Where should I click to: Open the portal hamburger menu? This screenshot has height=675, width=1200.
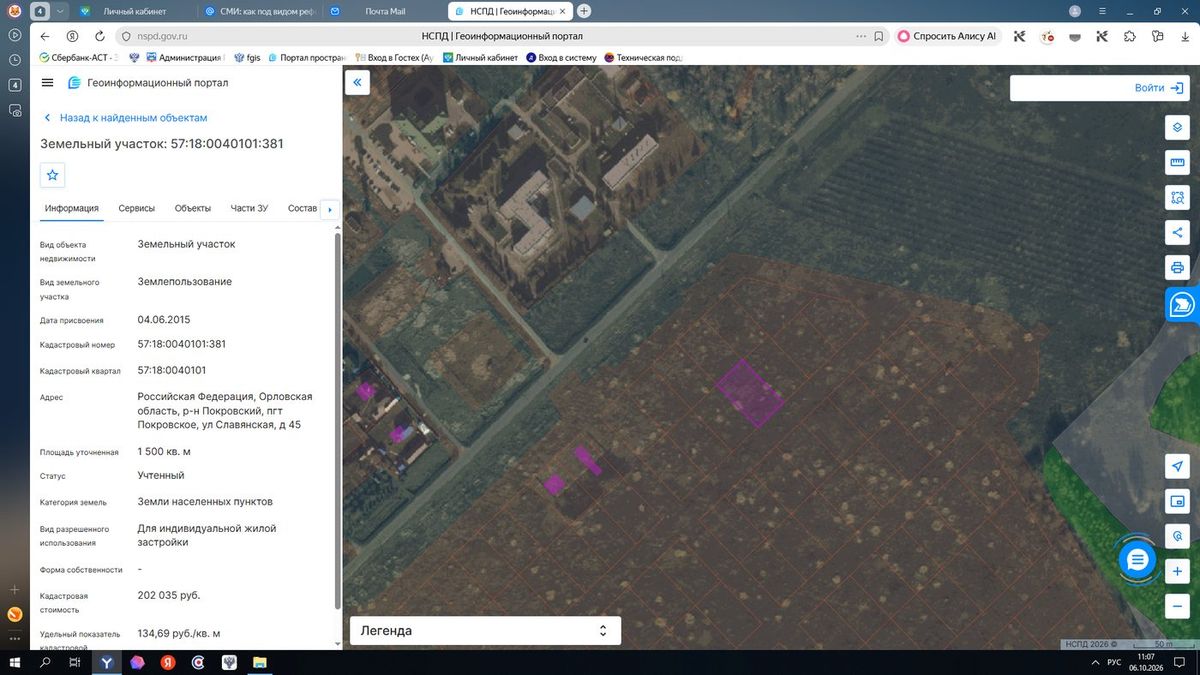coord(48,83)
